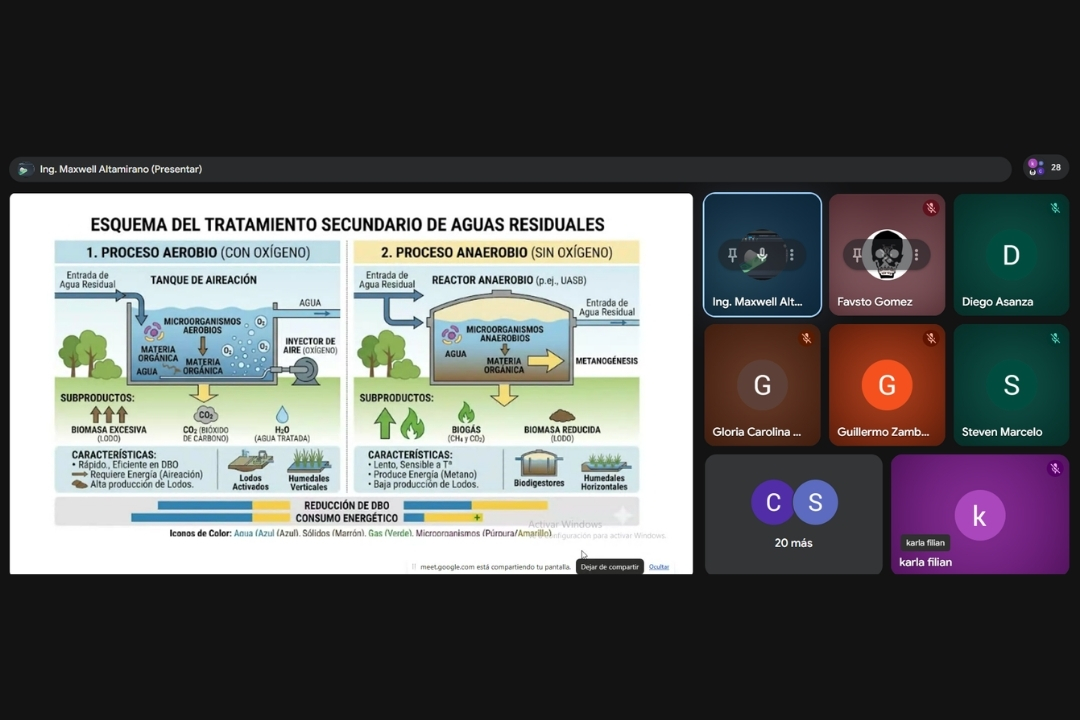This screenshot has width=1080, height=720.
Task: Click the METANOGÉNESIS label
Action: point(606,360)
